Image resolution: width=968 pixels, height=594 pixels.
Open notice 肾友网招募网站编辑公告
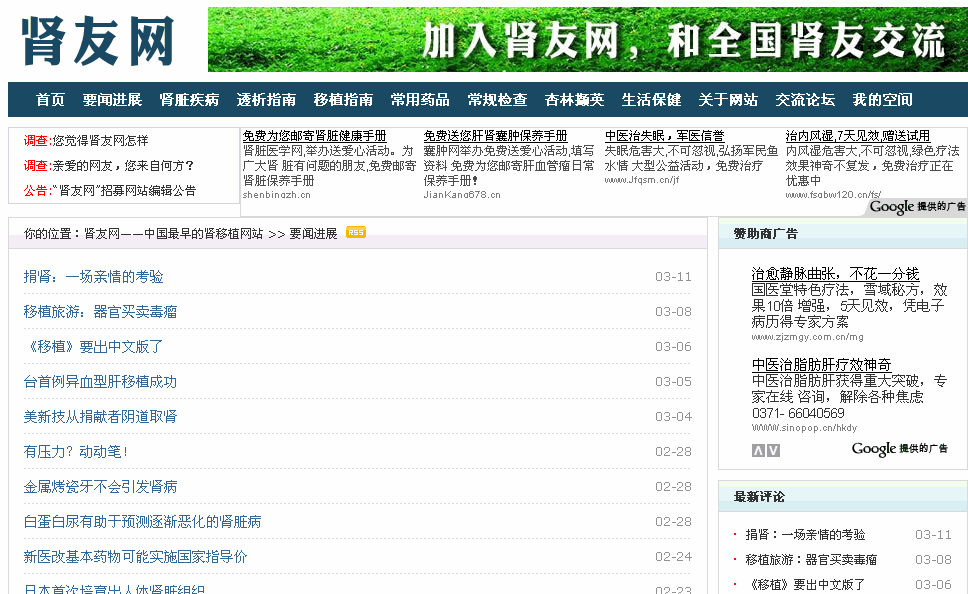124,191
